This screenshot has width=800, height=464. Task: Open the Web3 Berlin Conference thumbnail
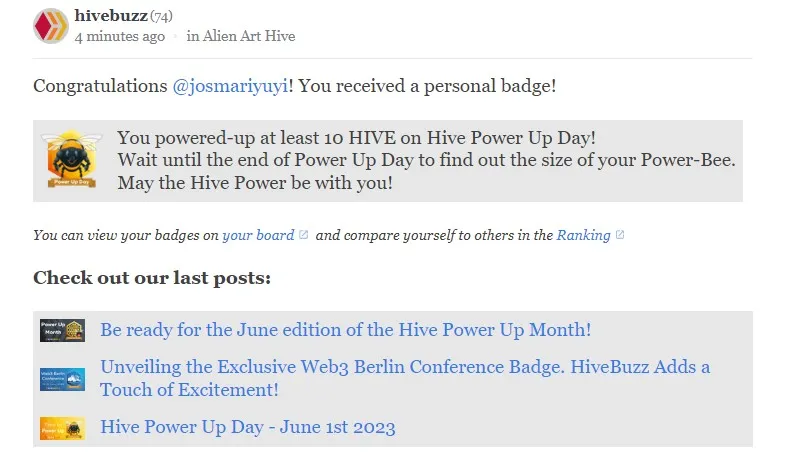62,379
